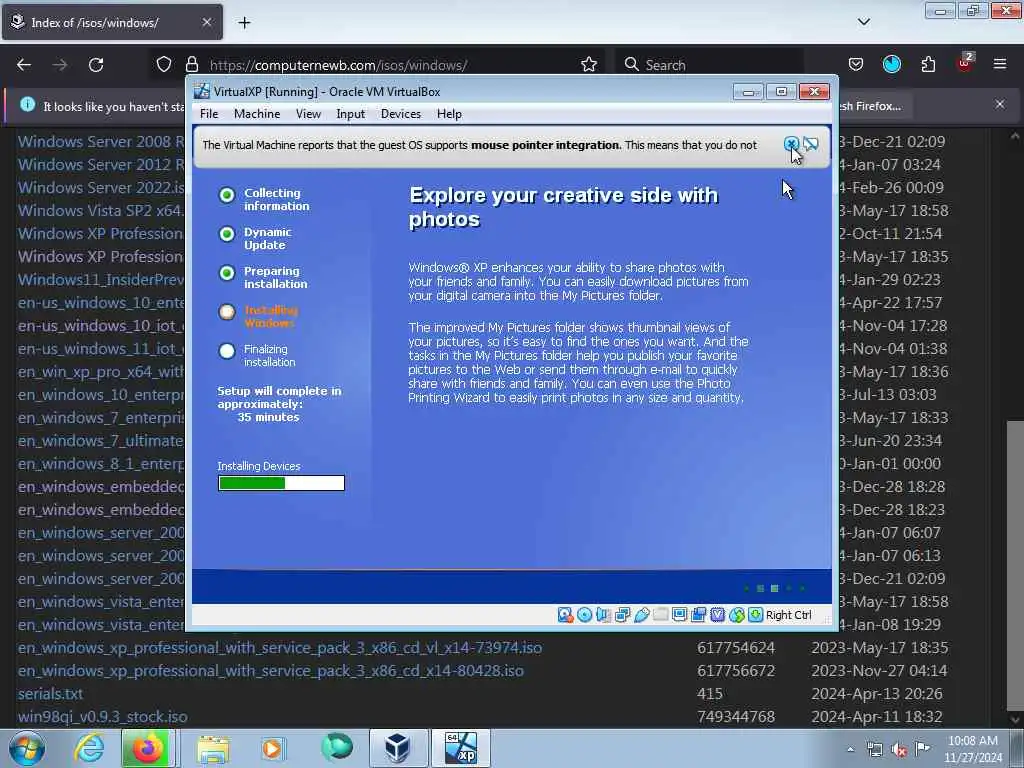Open the Help menu in VirtualBox
This screenshot has width=1024, height=768.
[x=449, y=114]
